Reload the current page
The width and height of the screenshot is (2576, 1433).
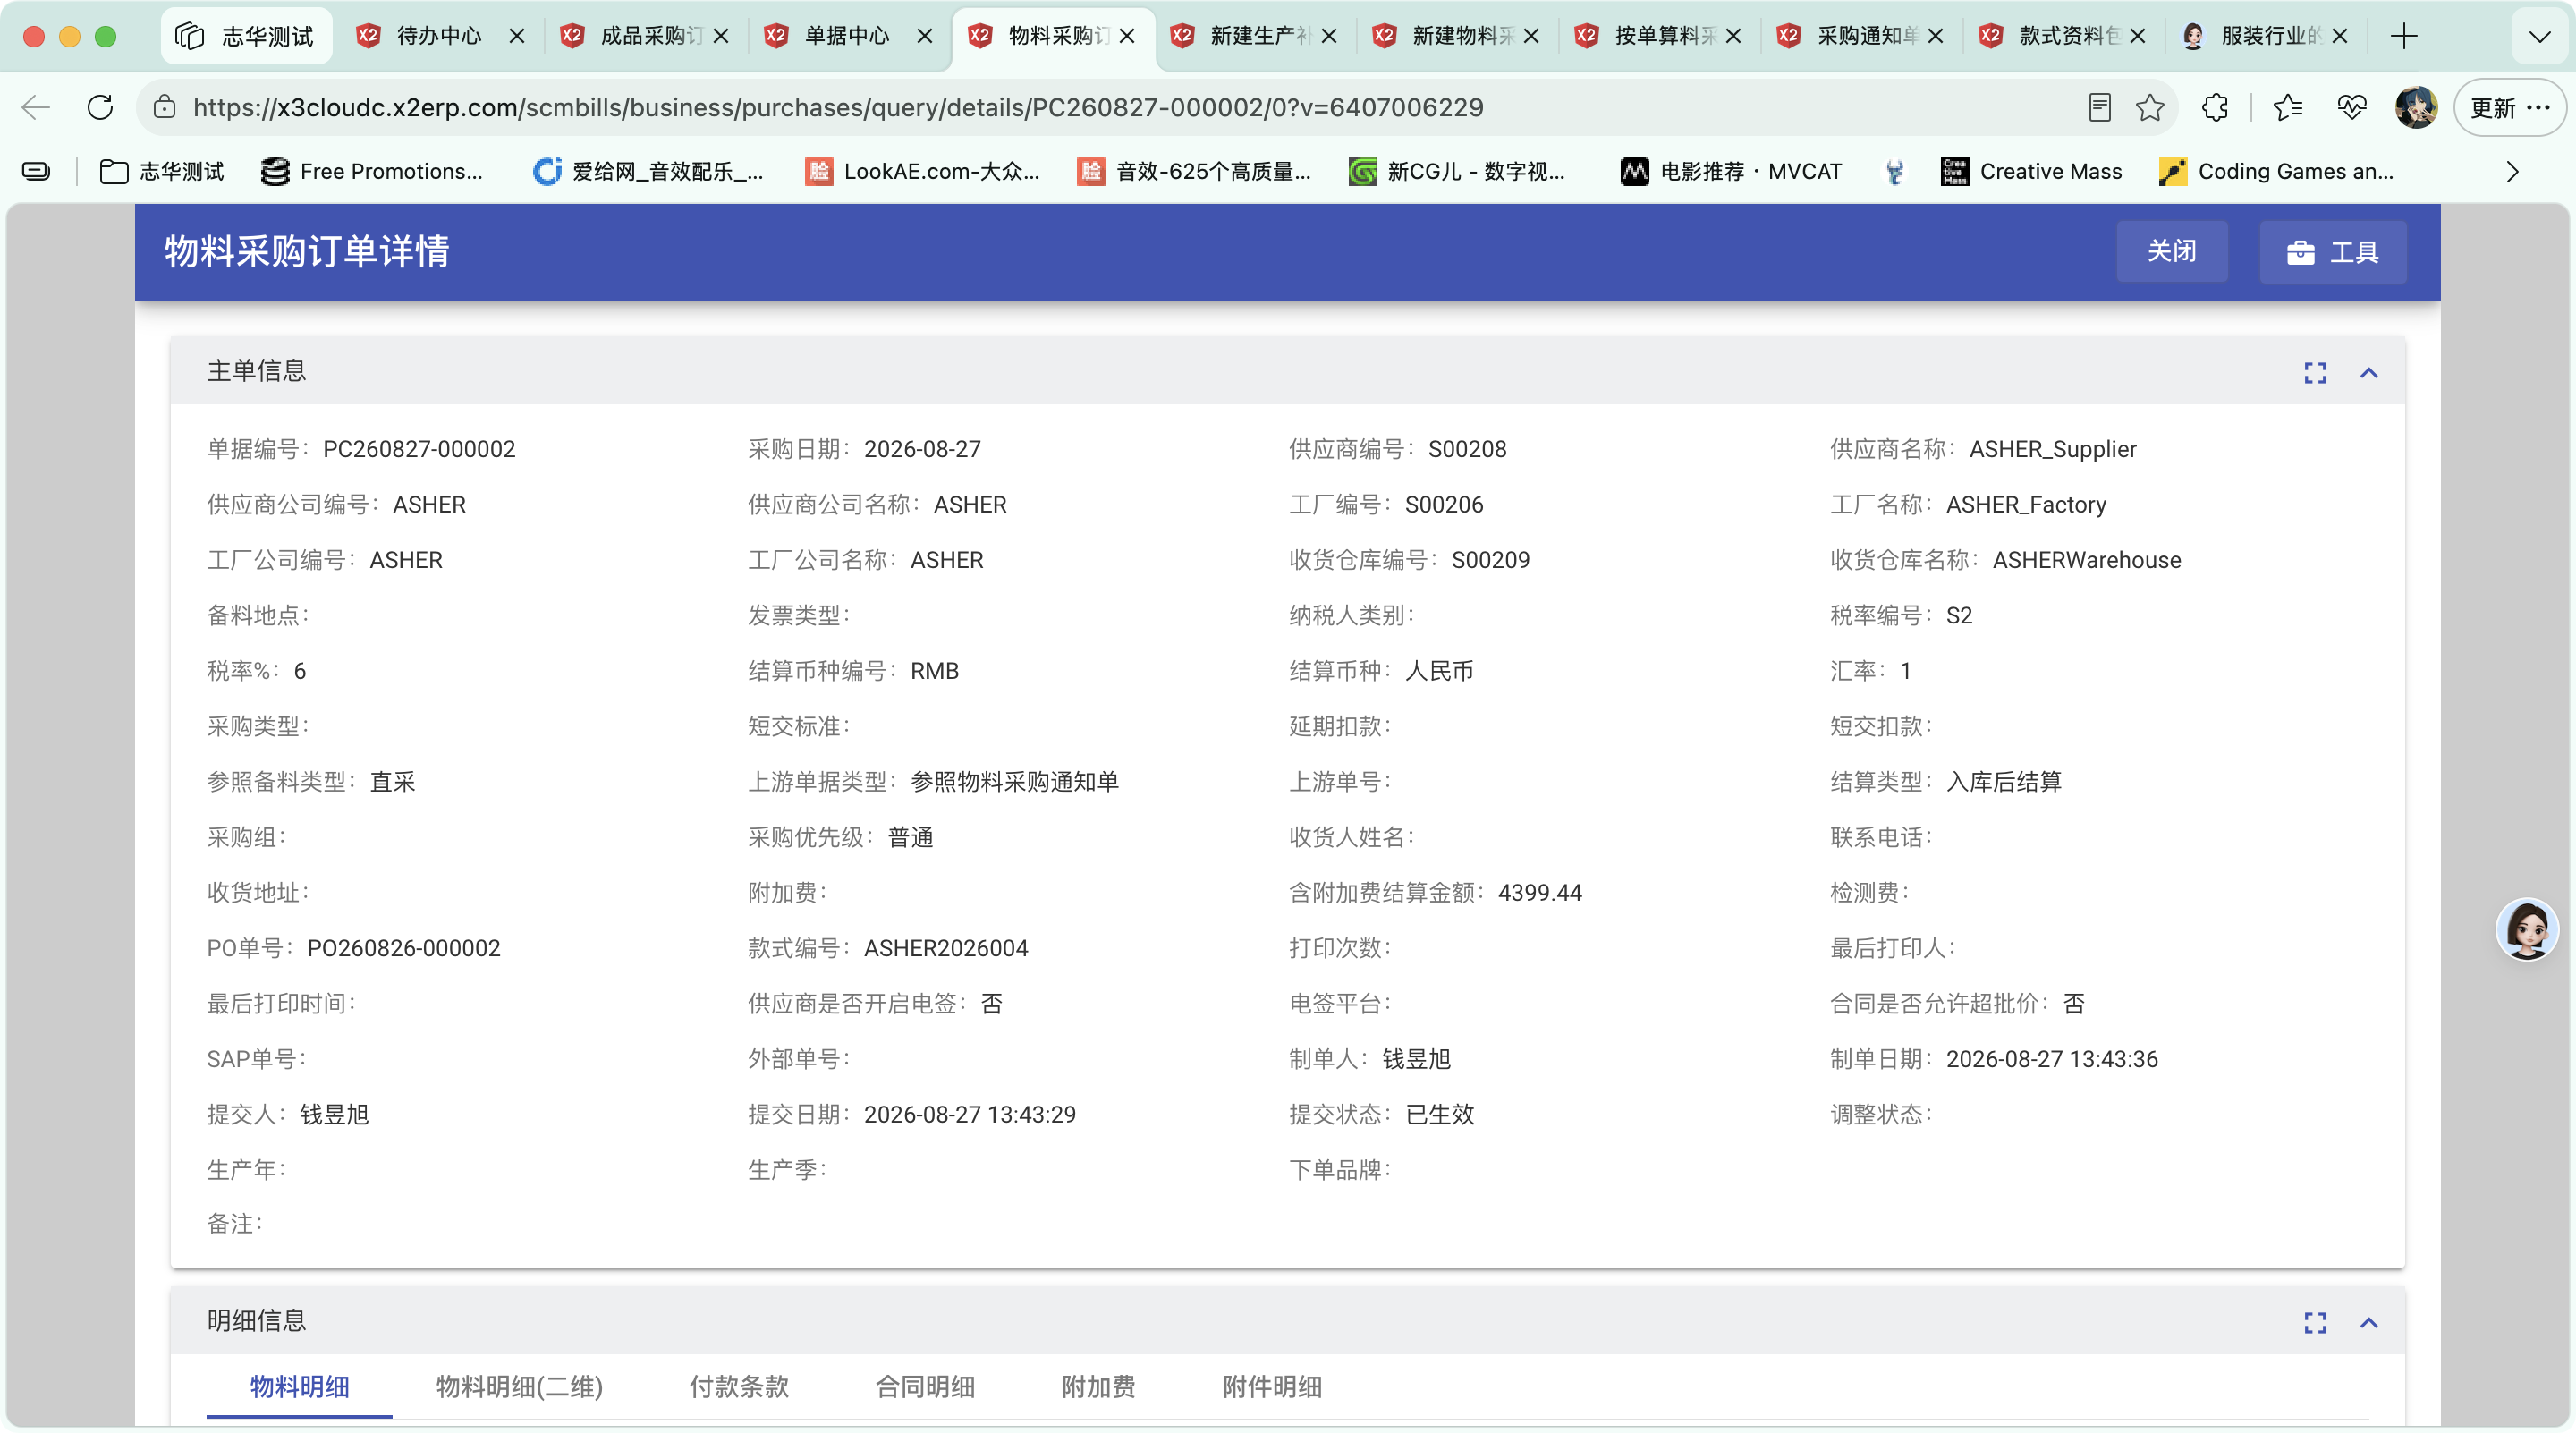pyautogui.click(x=100, y=107)
